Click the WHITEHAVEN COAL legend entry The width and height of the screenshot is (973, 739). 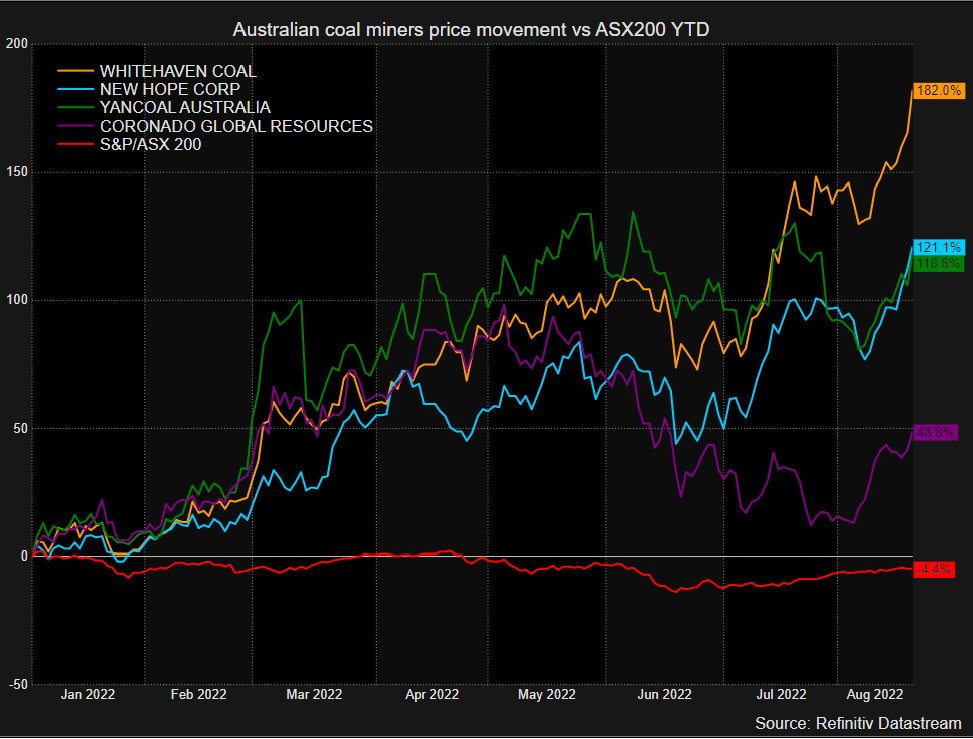tap(178, 72)
